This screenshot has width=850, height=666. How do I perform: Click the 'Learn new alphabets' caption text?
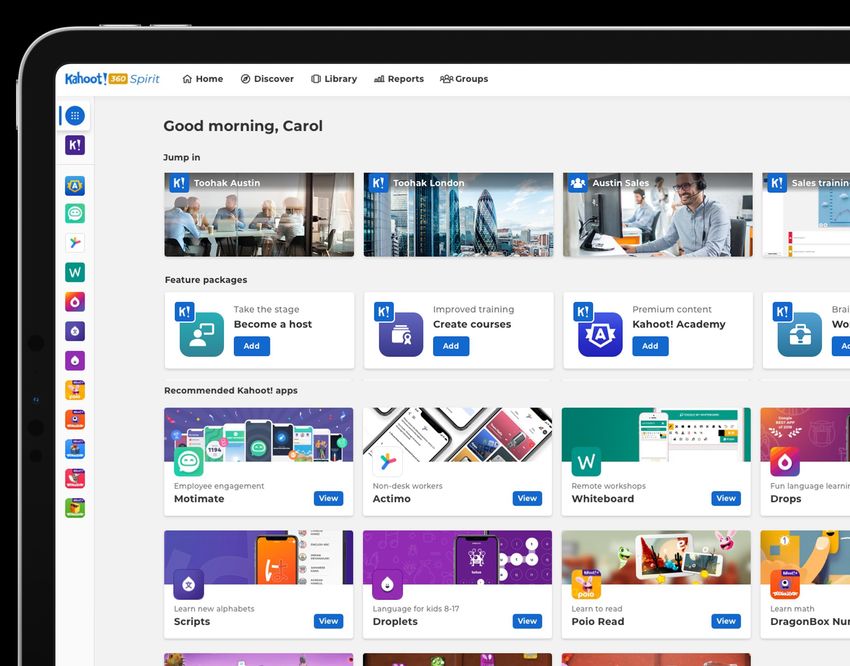click(x=214, y=609)
